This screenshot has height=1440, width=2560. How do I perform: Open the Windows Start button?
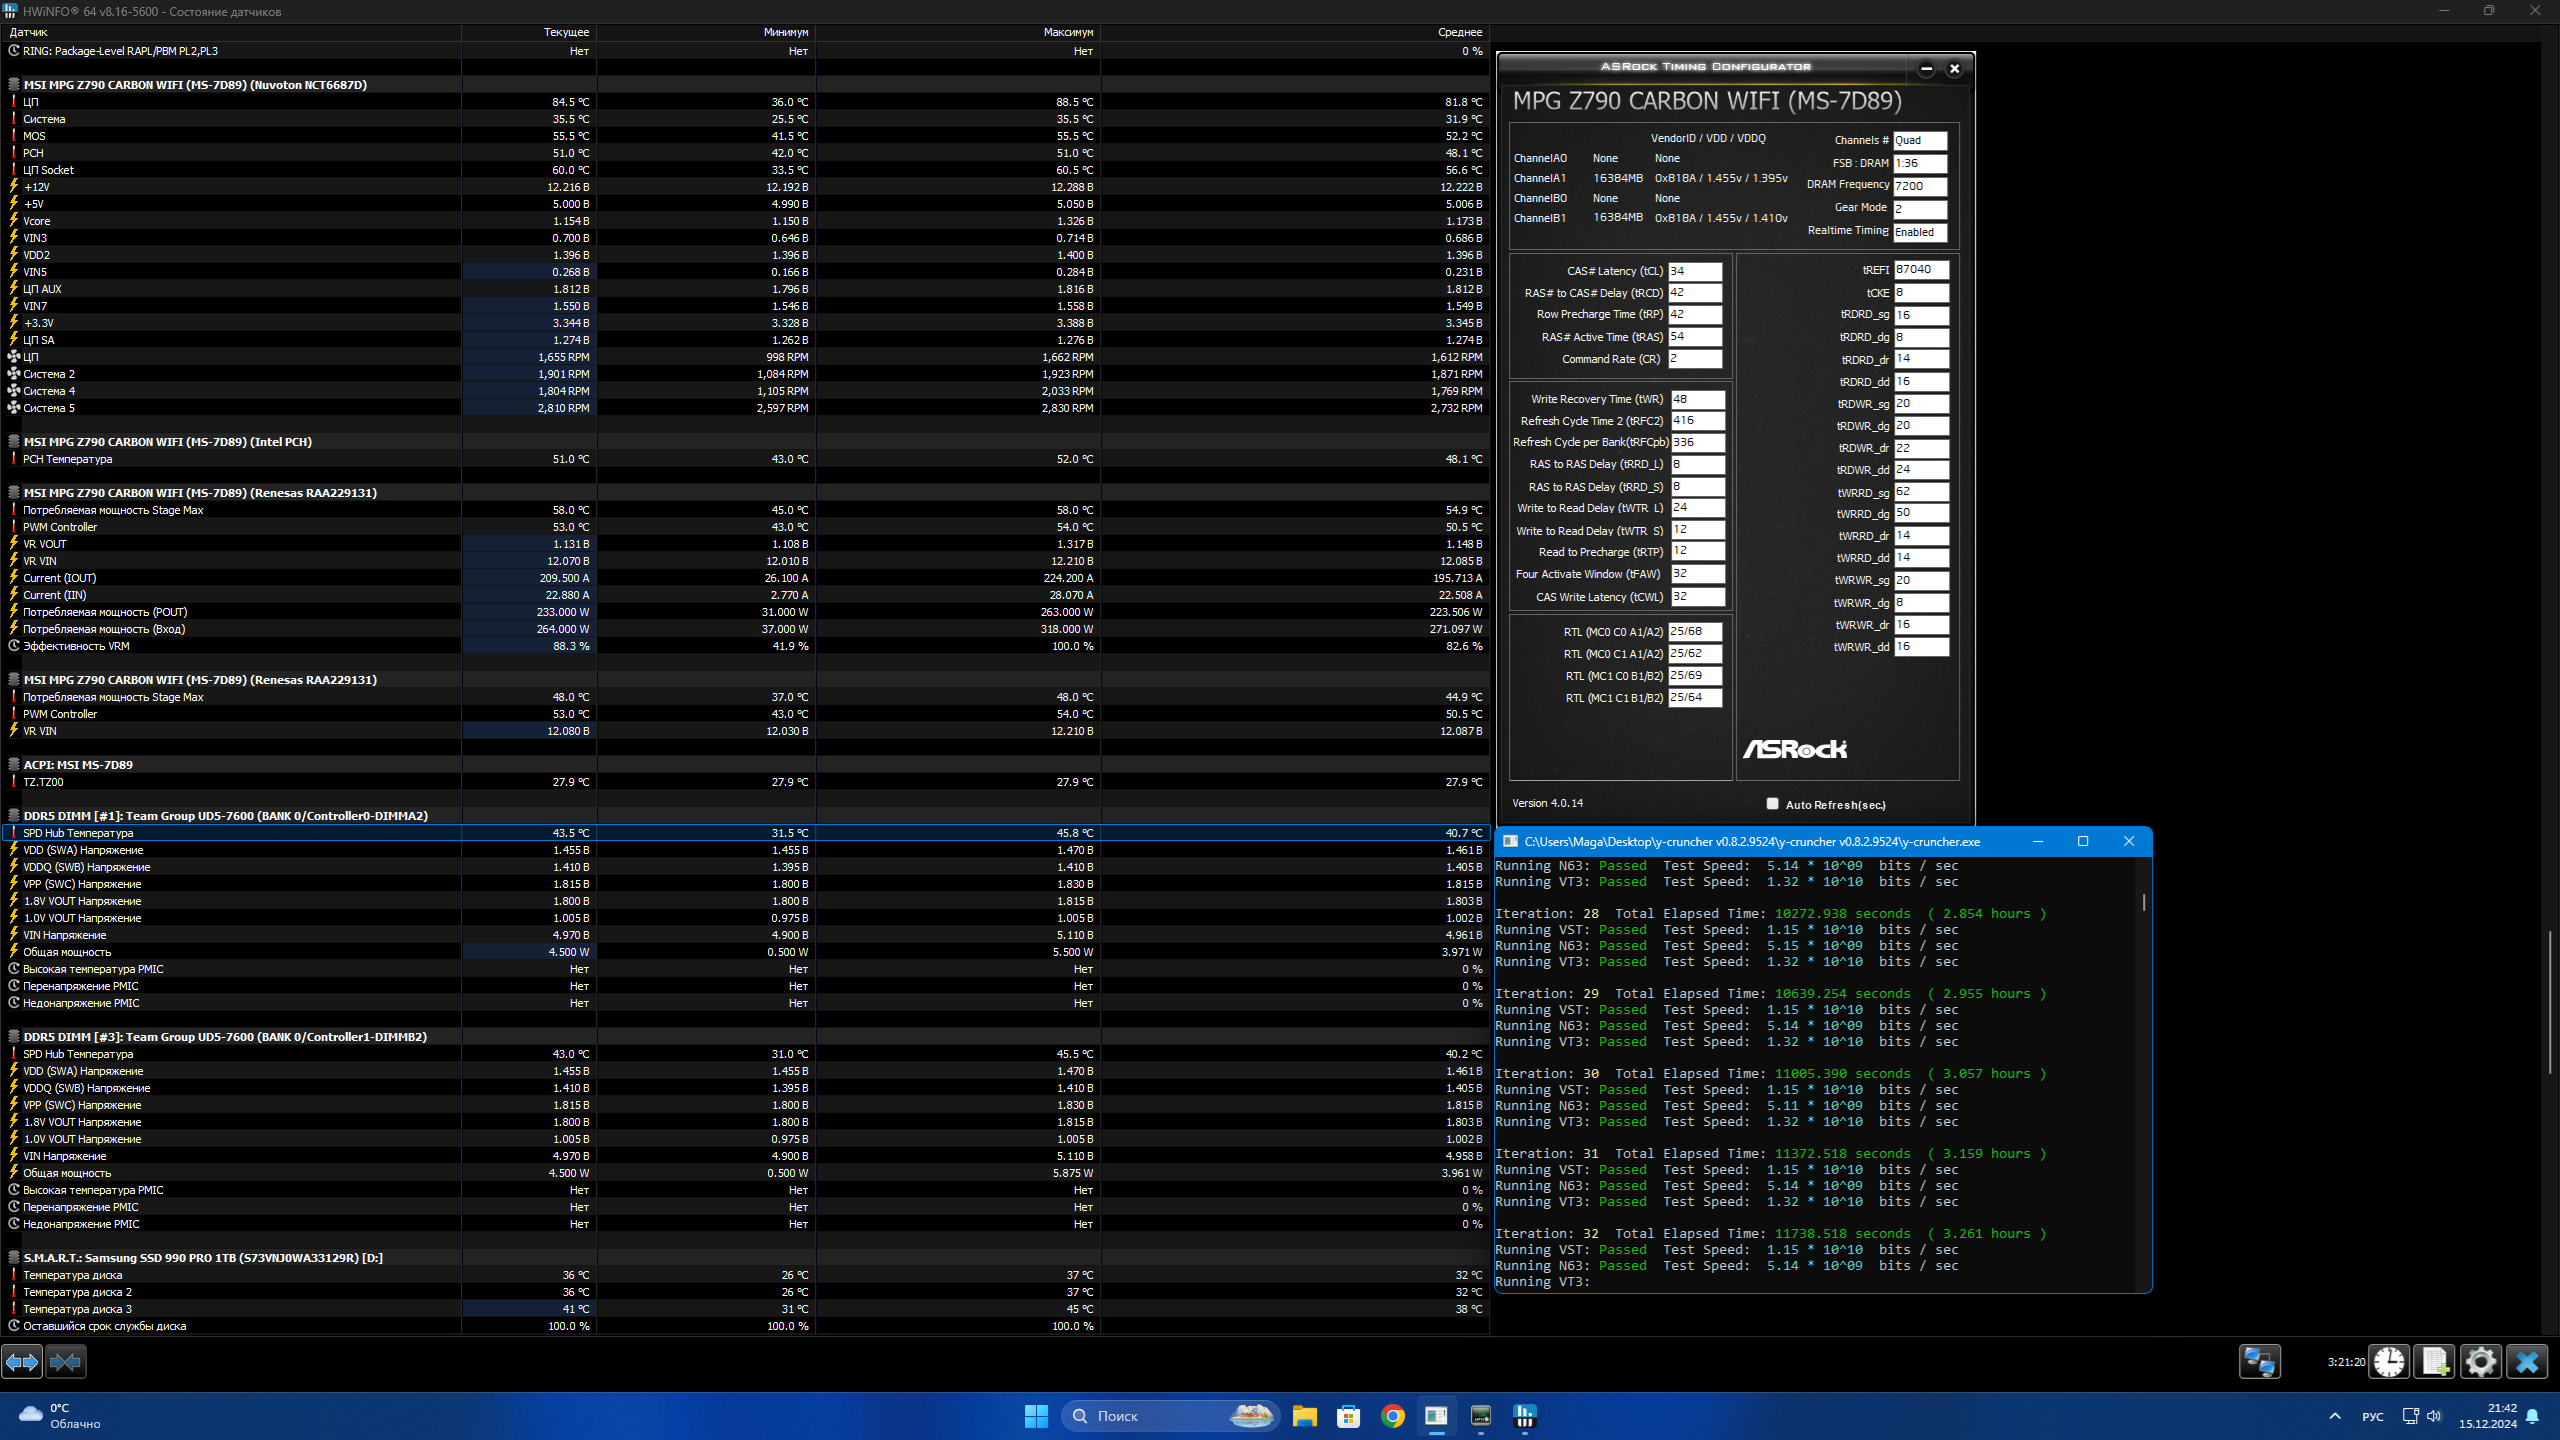tap(1036, 1416)
